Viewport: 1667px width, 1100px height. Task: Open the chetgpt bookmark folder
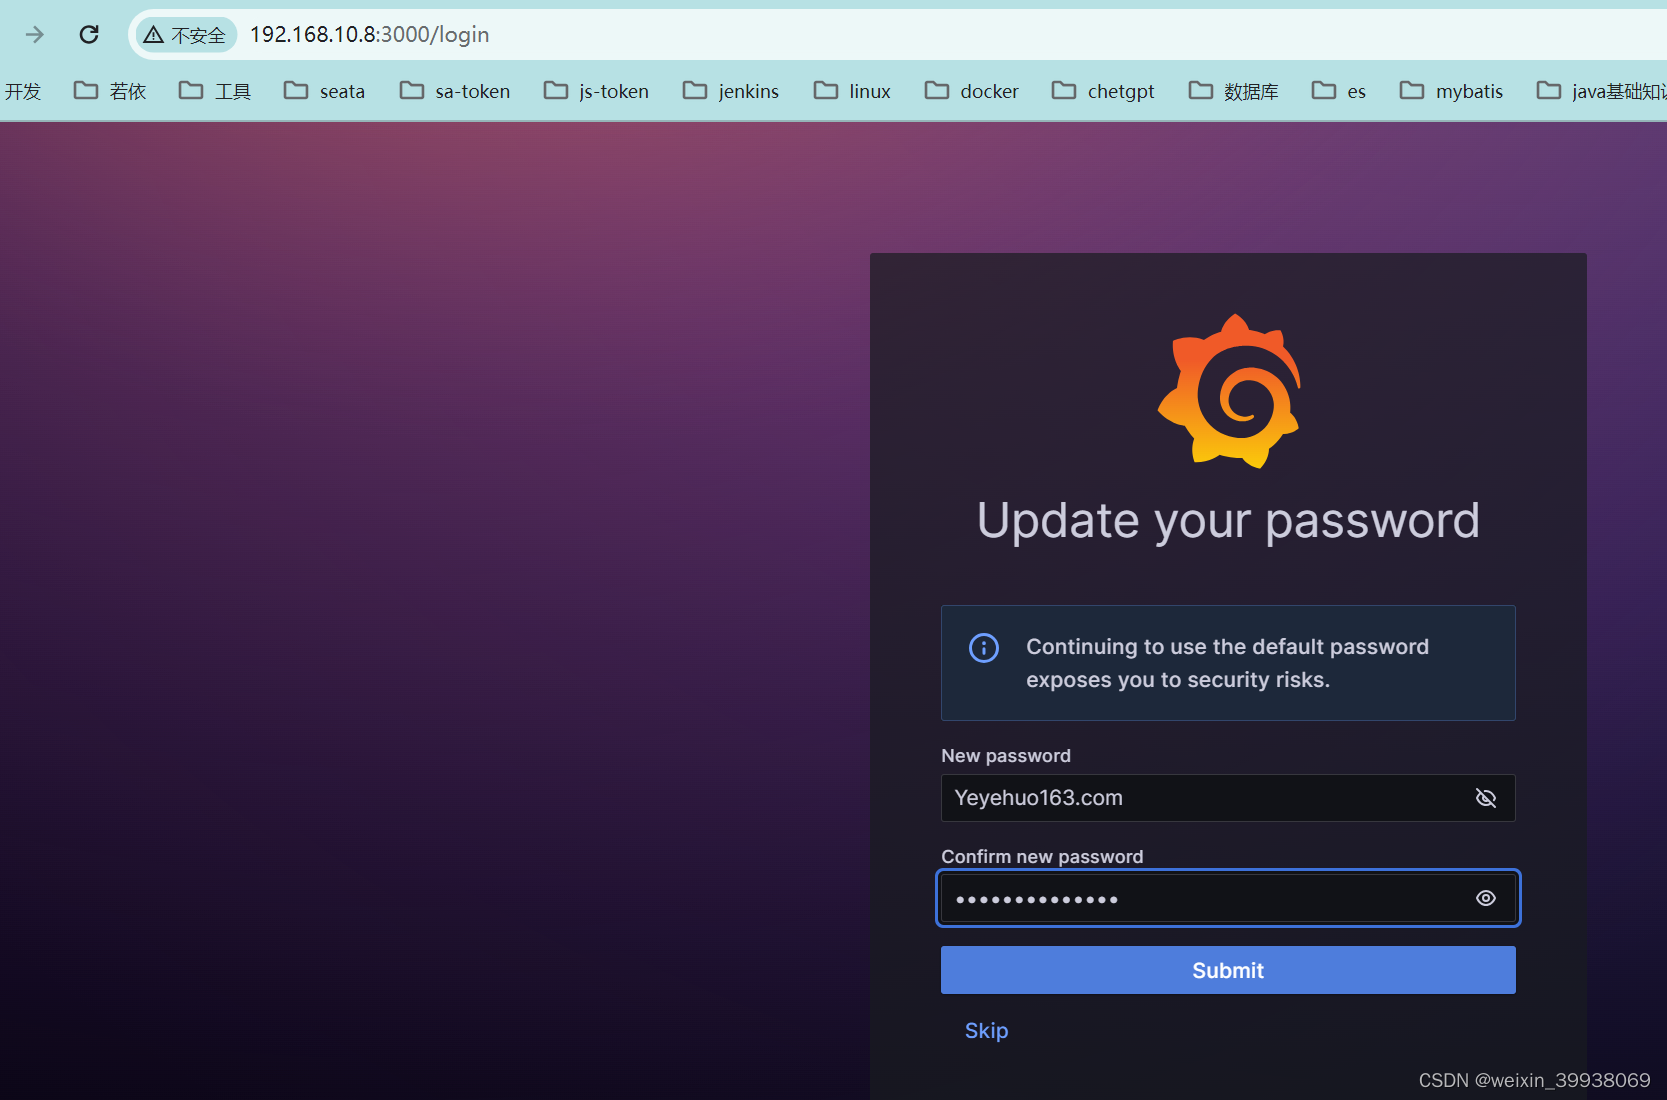(1103, 91)
